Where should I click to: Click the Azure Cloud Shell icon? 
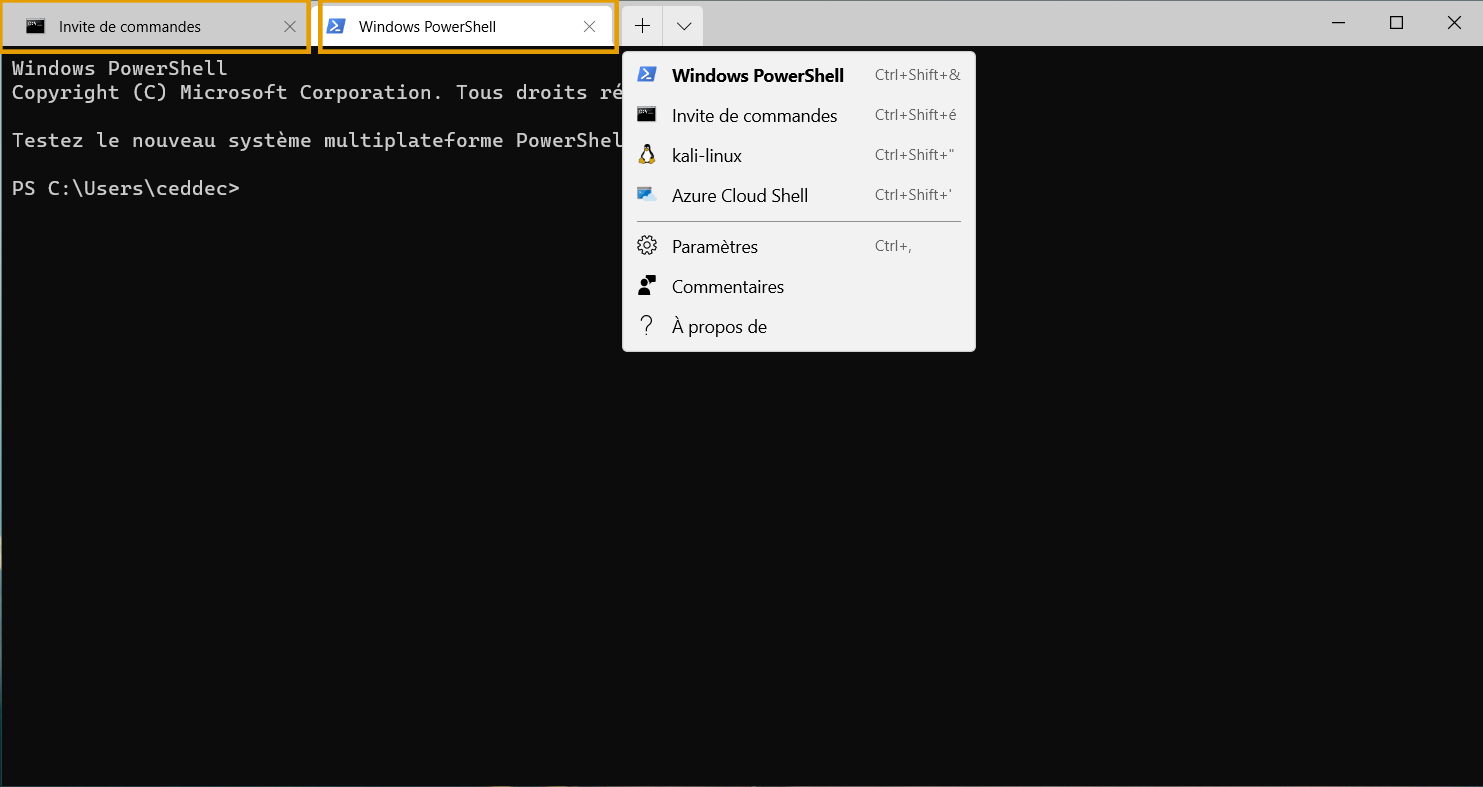[x=647, y=195]
